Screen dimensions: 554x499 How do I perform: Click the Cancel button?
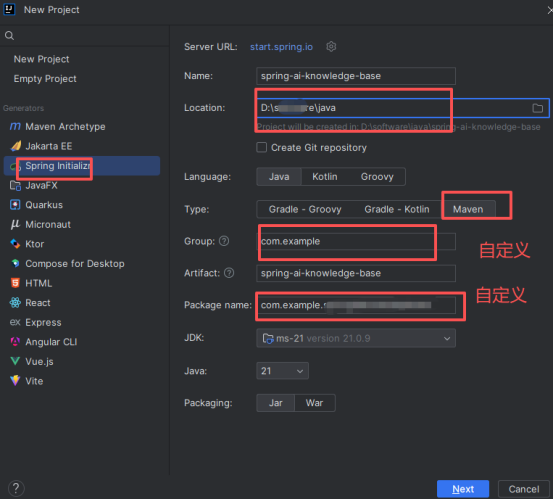point(524,489)
